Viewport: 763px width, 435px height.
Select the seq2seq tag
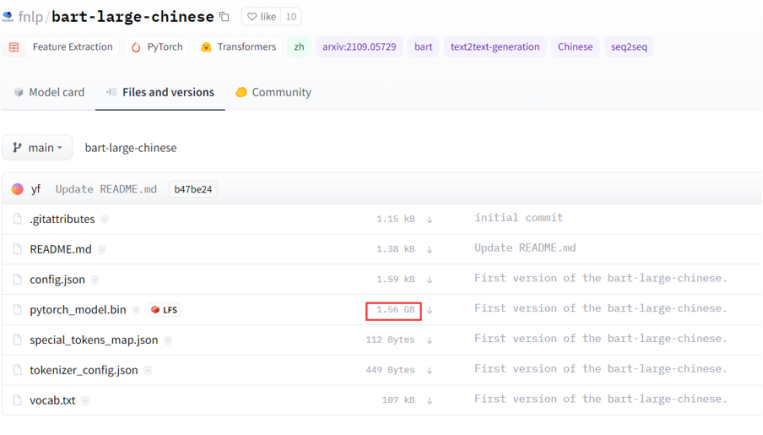pyautogui.click(x=629, y=47)
